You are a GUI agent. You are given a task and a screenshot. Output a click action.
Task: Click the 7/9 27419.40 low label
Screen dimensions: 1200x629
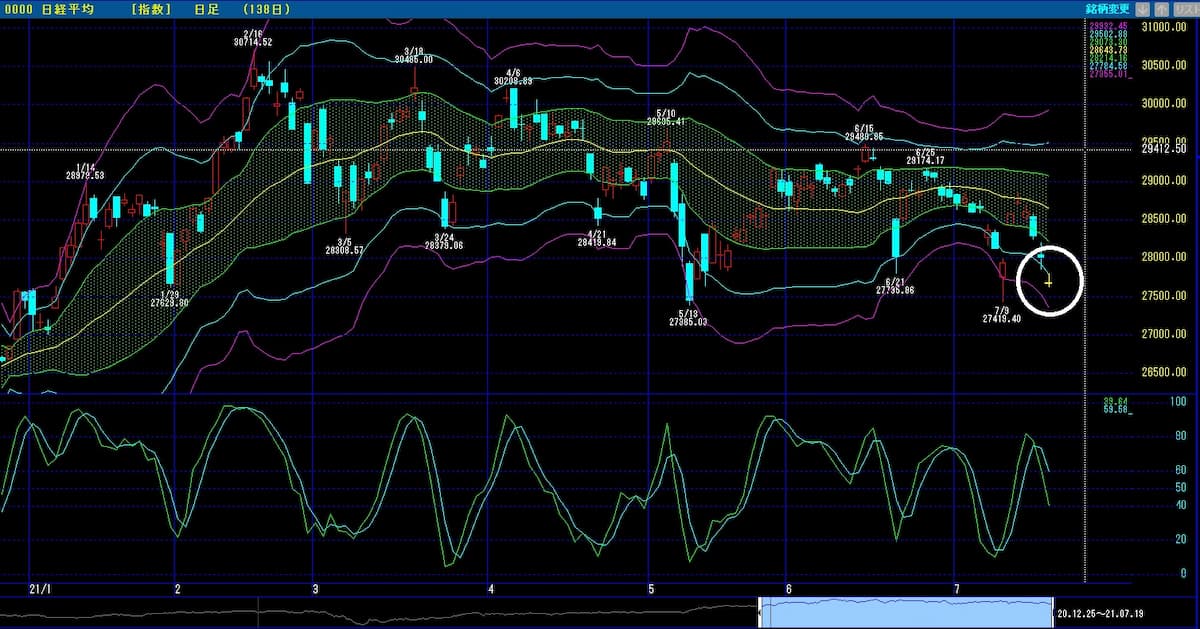(1000, 314)
